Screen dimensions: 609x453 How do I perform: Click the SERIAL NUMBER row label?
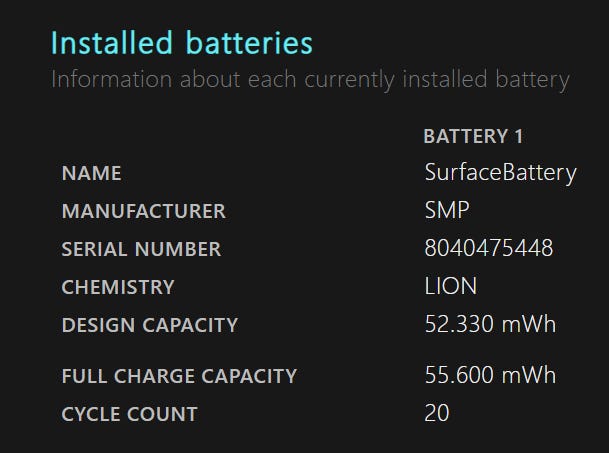click(x=141, y=249)
